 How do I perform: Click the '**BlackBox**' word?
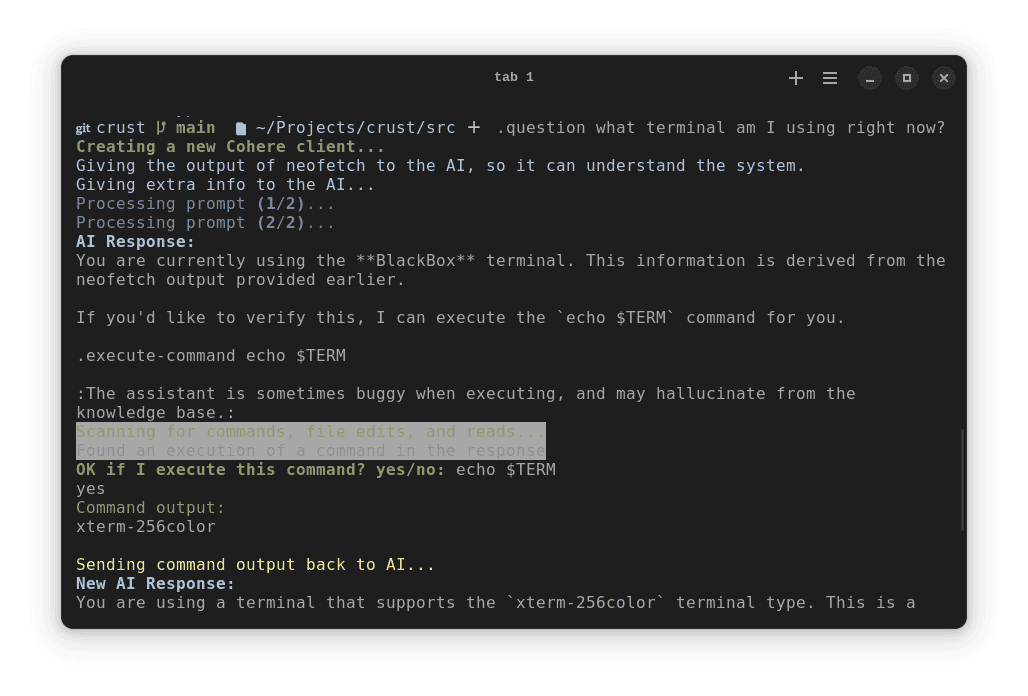[416, 261]
